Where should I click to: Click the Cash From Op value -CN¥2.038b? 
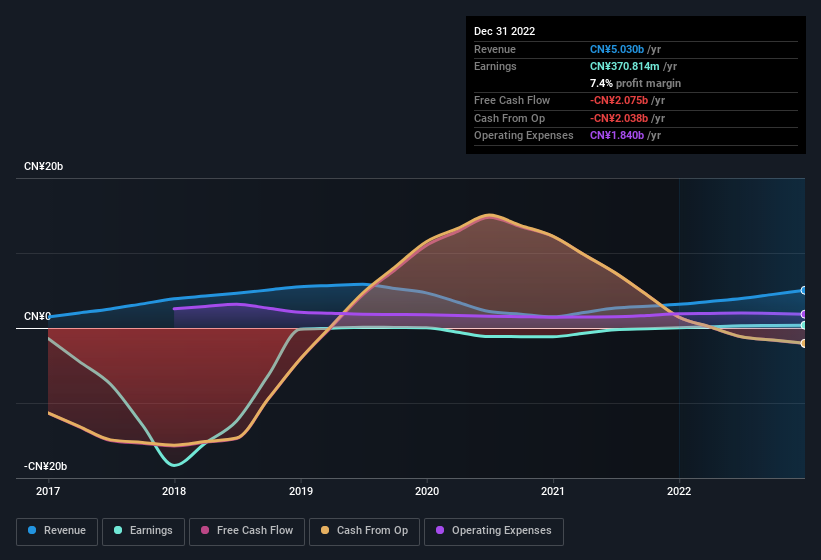tap(619, 118)
